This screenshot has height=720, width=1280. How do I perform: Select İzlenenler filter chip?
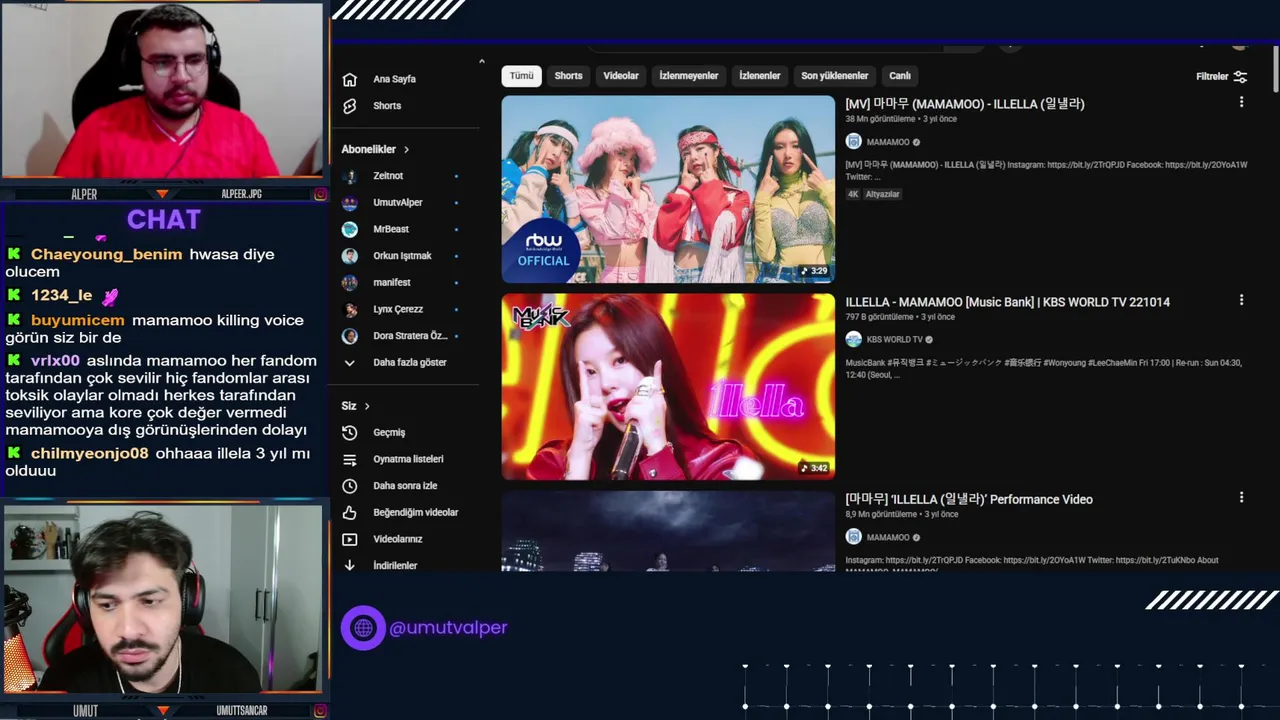760,76
